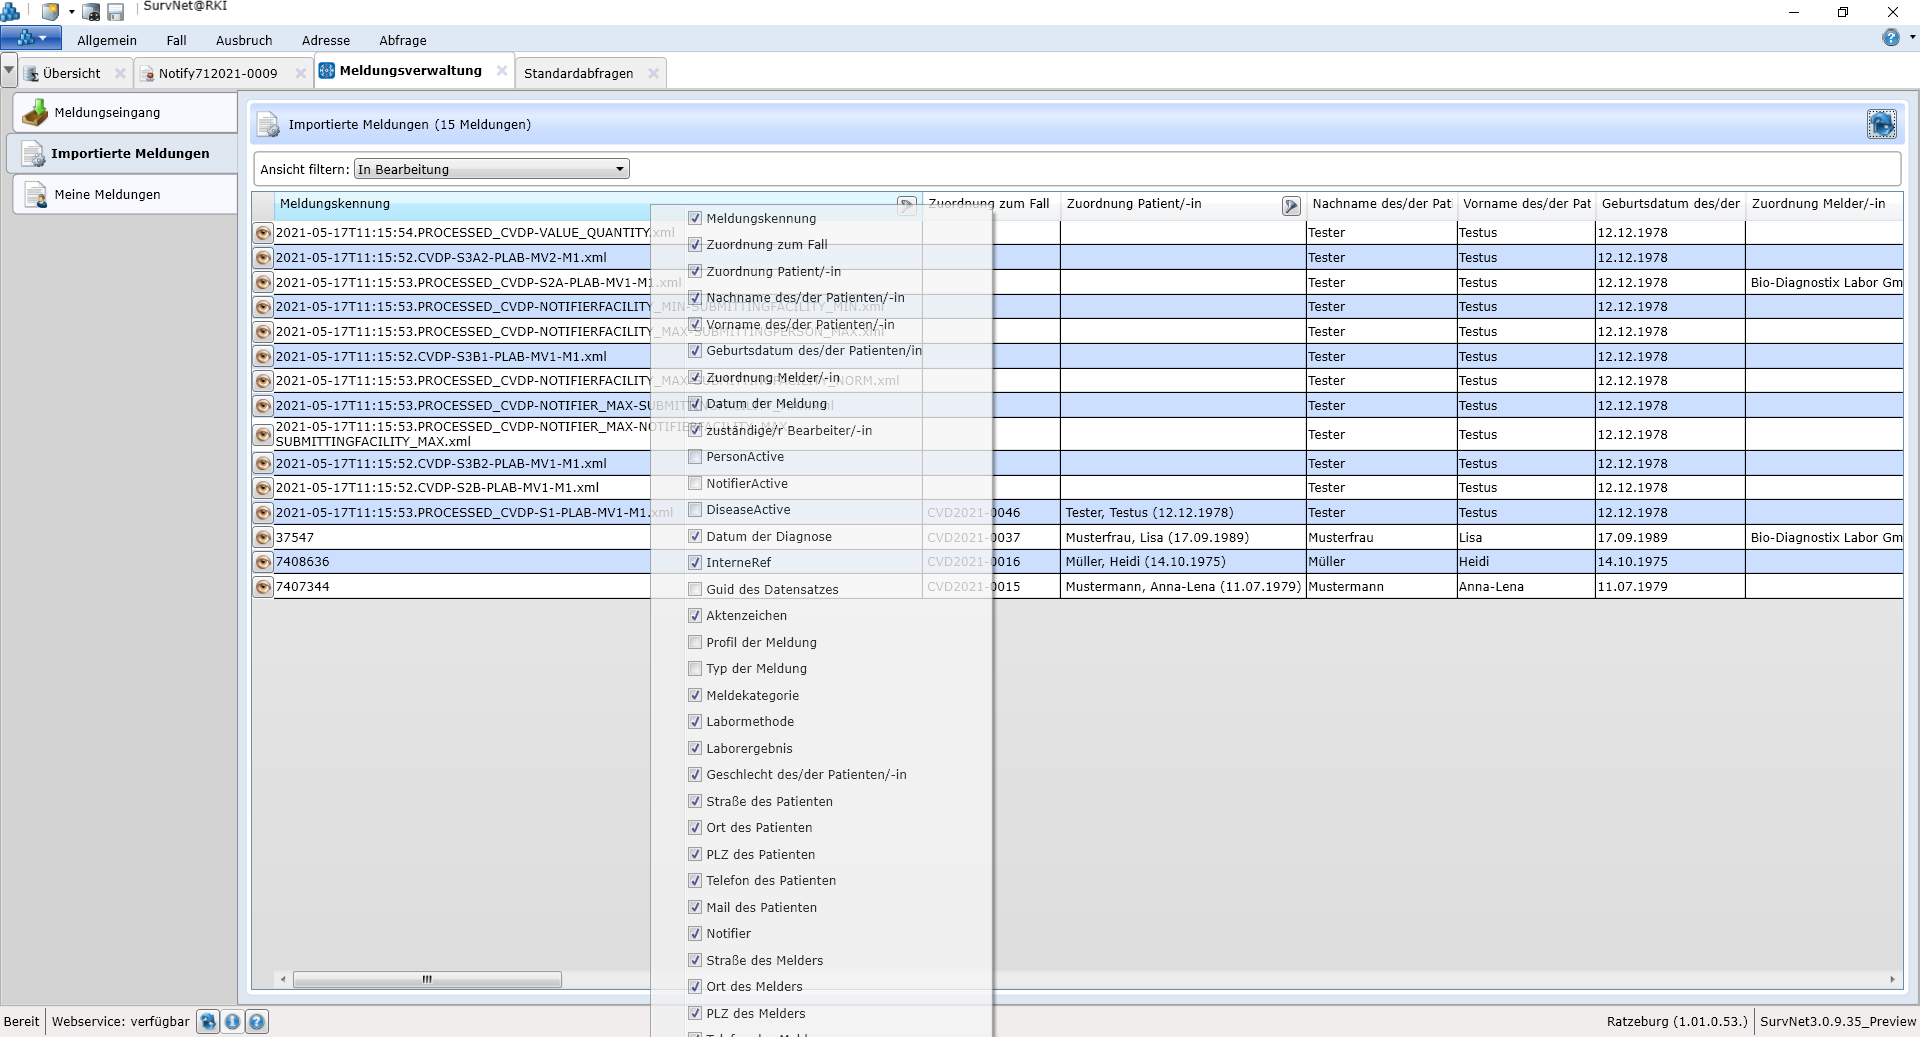This screenshot has width=1920, height=1037.
Task: Click the blue help icon in menu bar
Action: coord(1890,38)
